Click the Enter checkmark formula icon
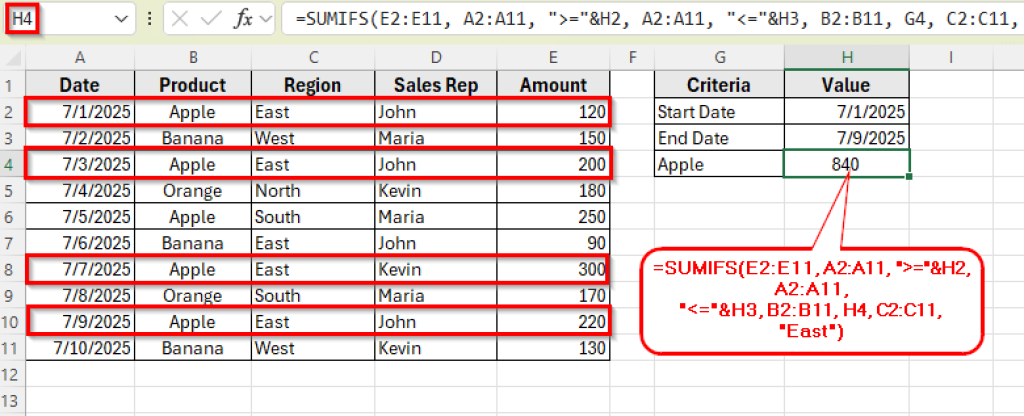This screenshot has width=1024, height=416. click(x=212, y=19)
